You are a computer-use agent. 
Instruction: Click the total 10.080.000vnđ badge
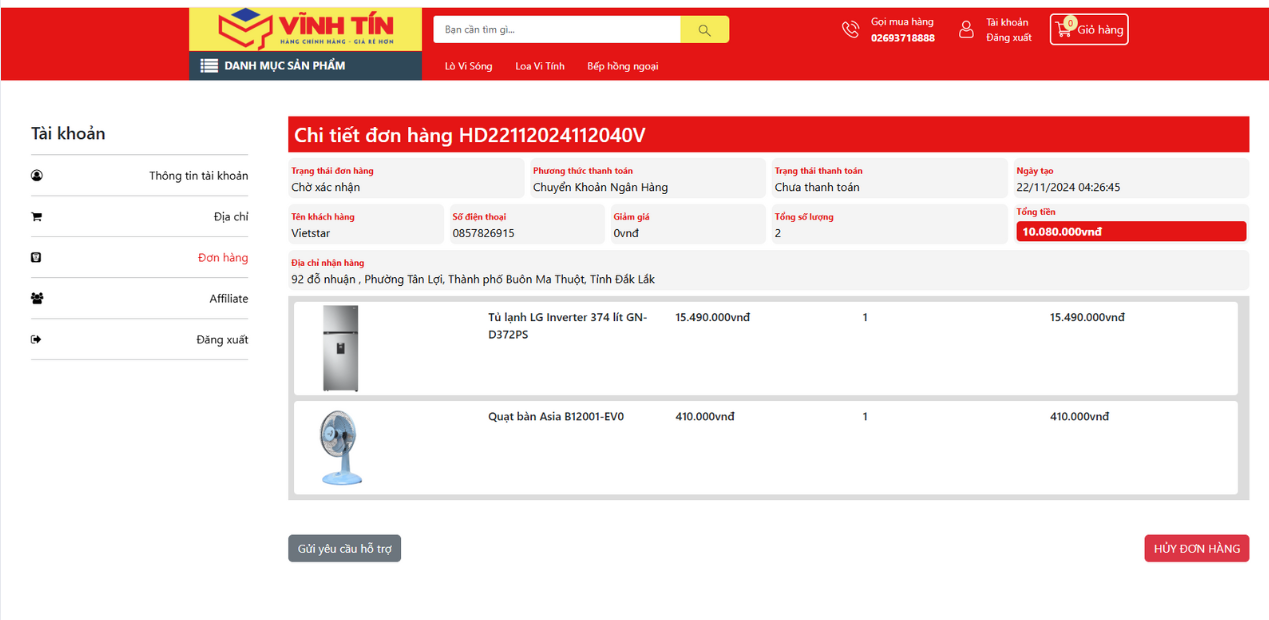pyautogui.click(x=1131, y=231)
